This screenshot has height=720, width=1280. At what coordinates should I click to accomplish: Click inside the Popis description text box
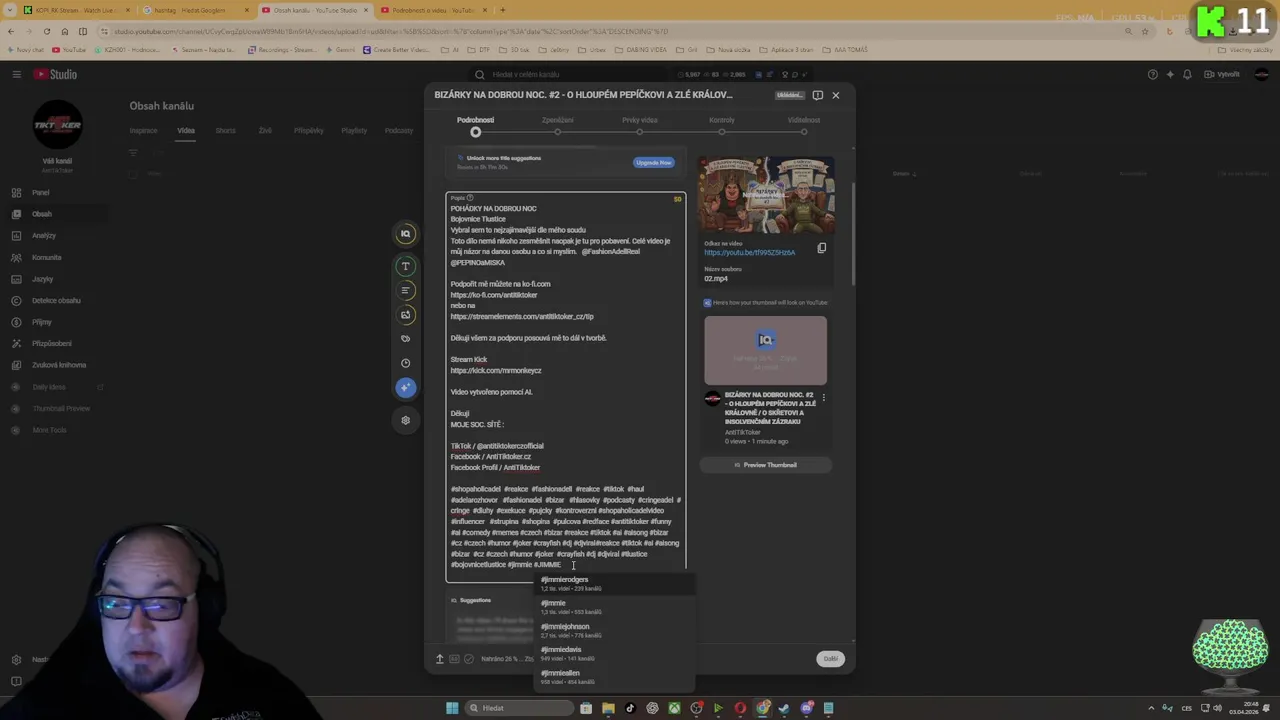click(566, 386)
